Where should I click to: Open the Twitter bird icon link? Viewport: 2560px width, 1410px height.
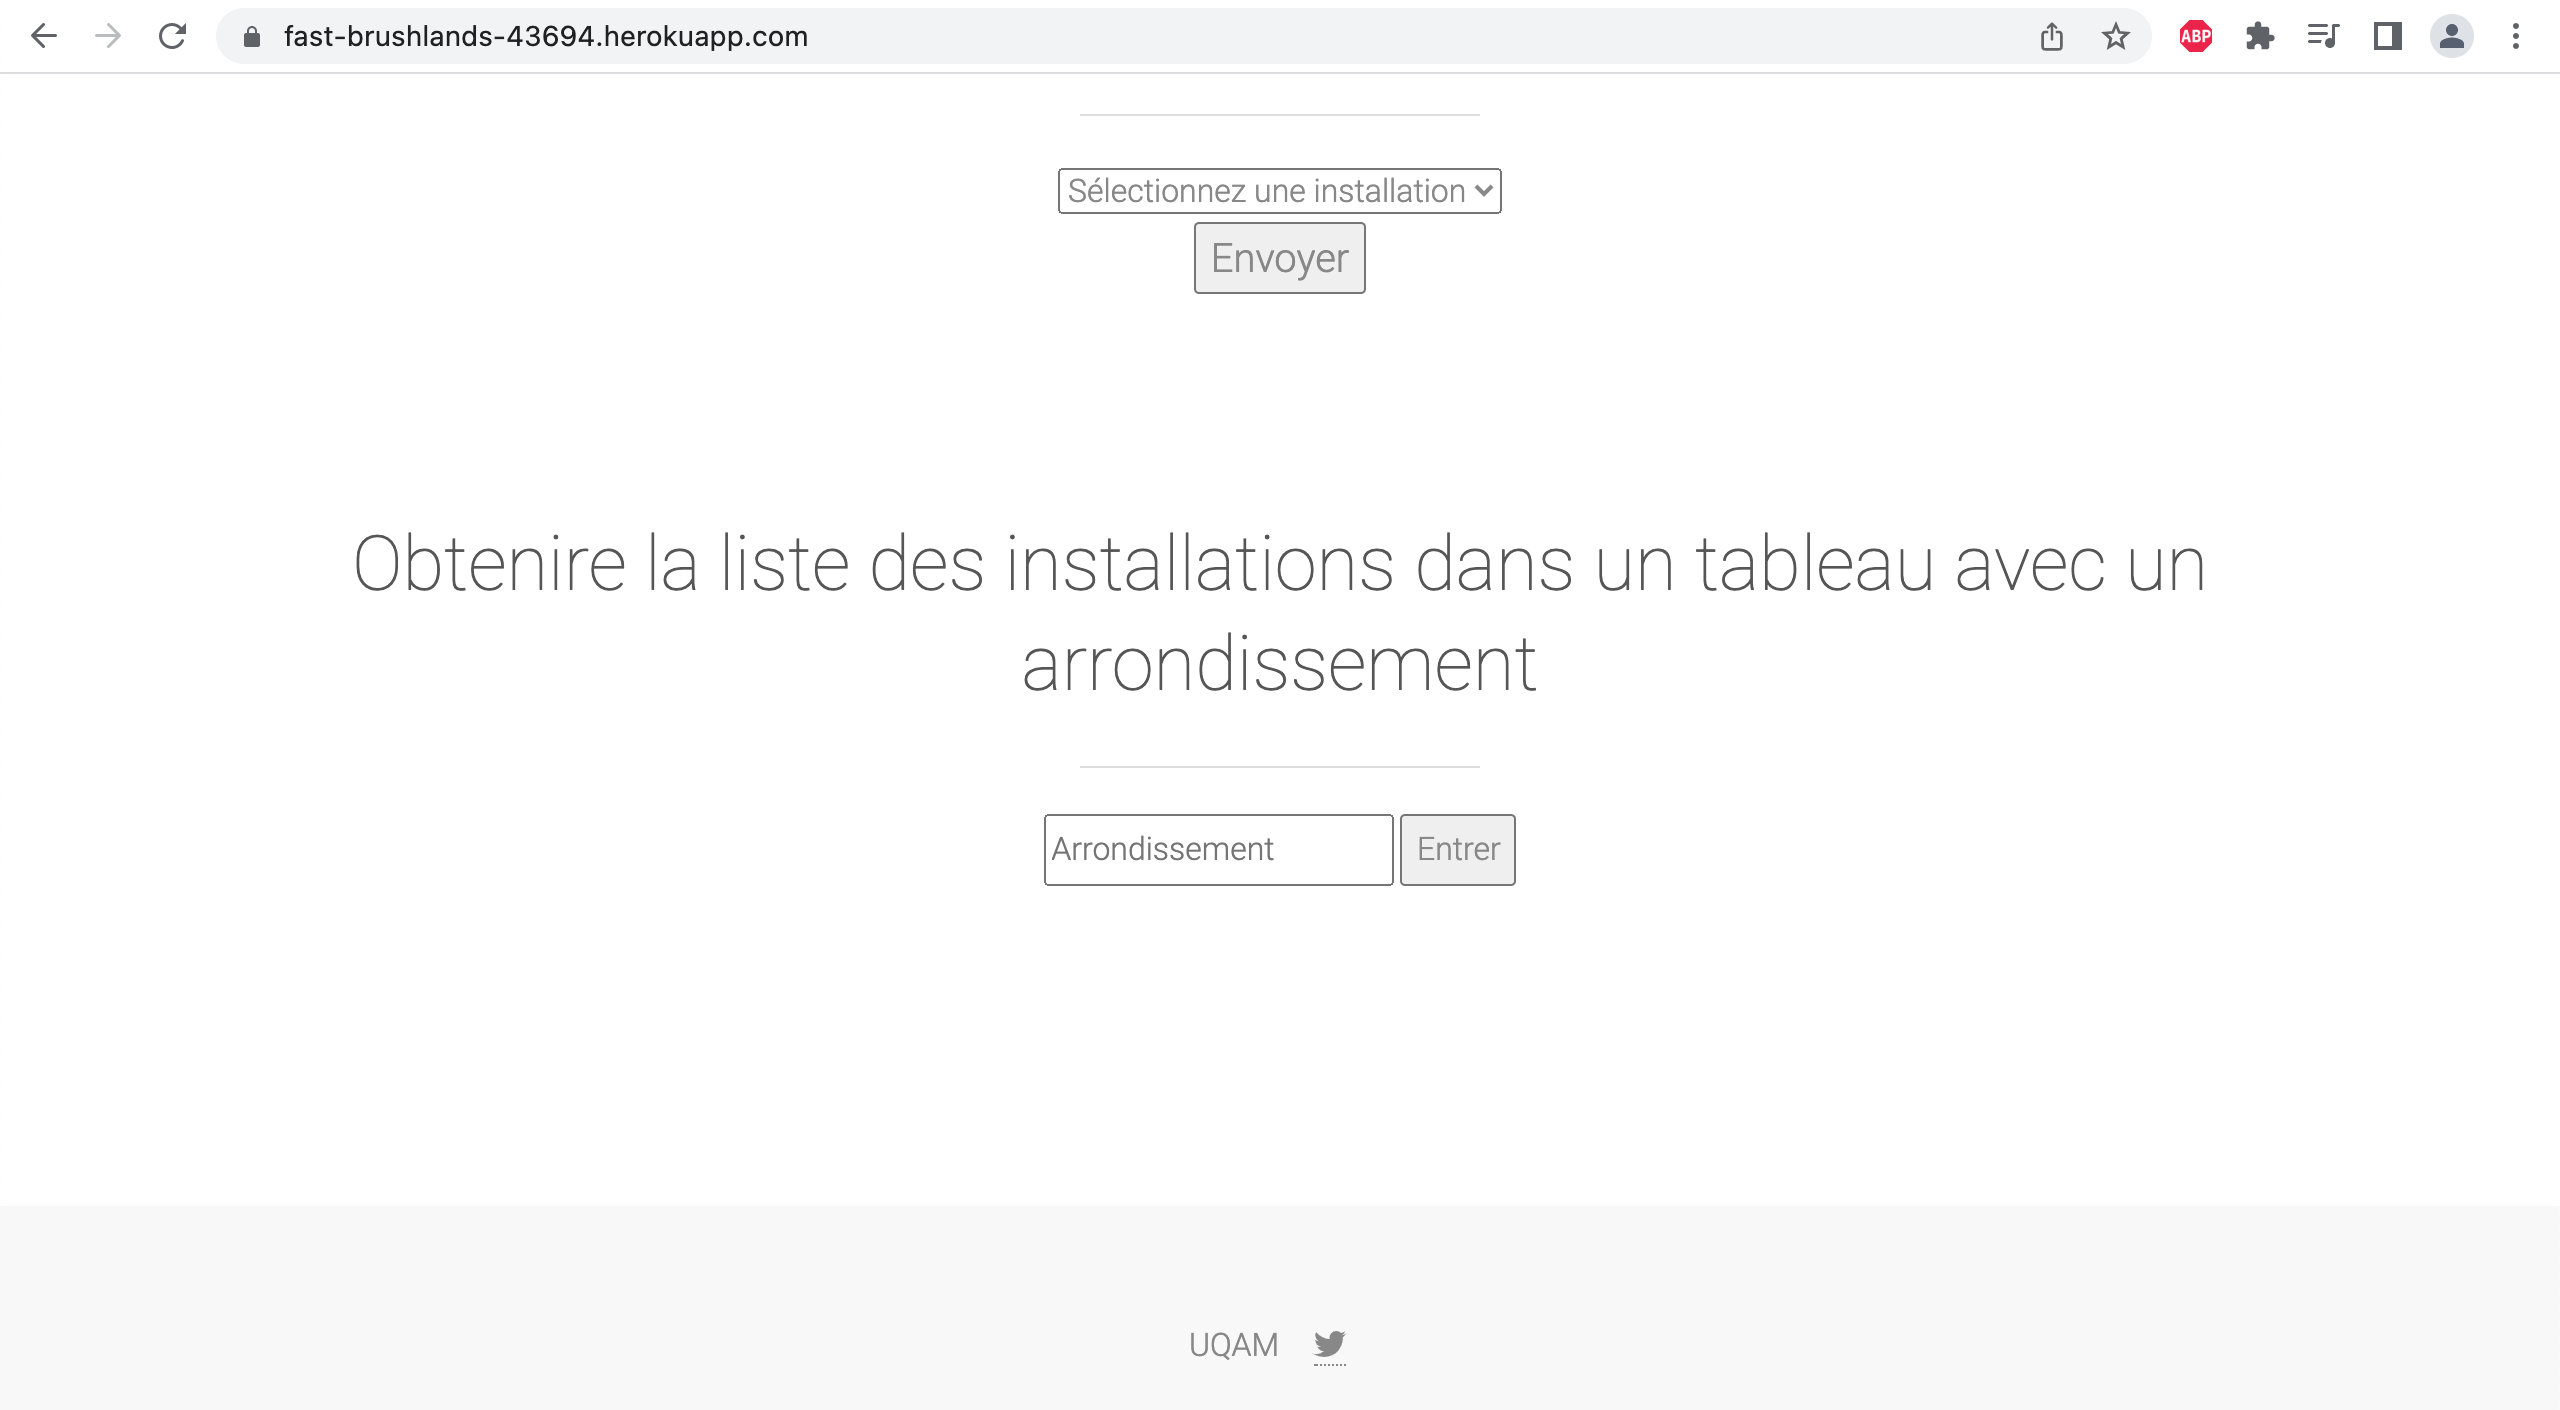pyautogui.click(x=1329, y=1344)
